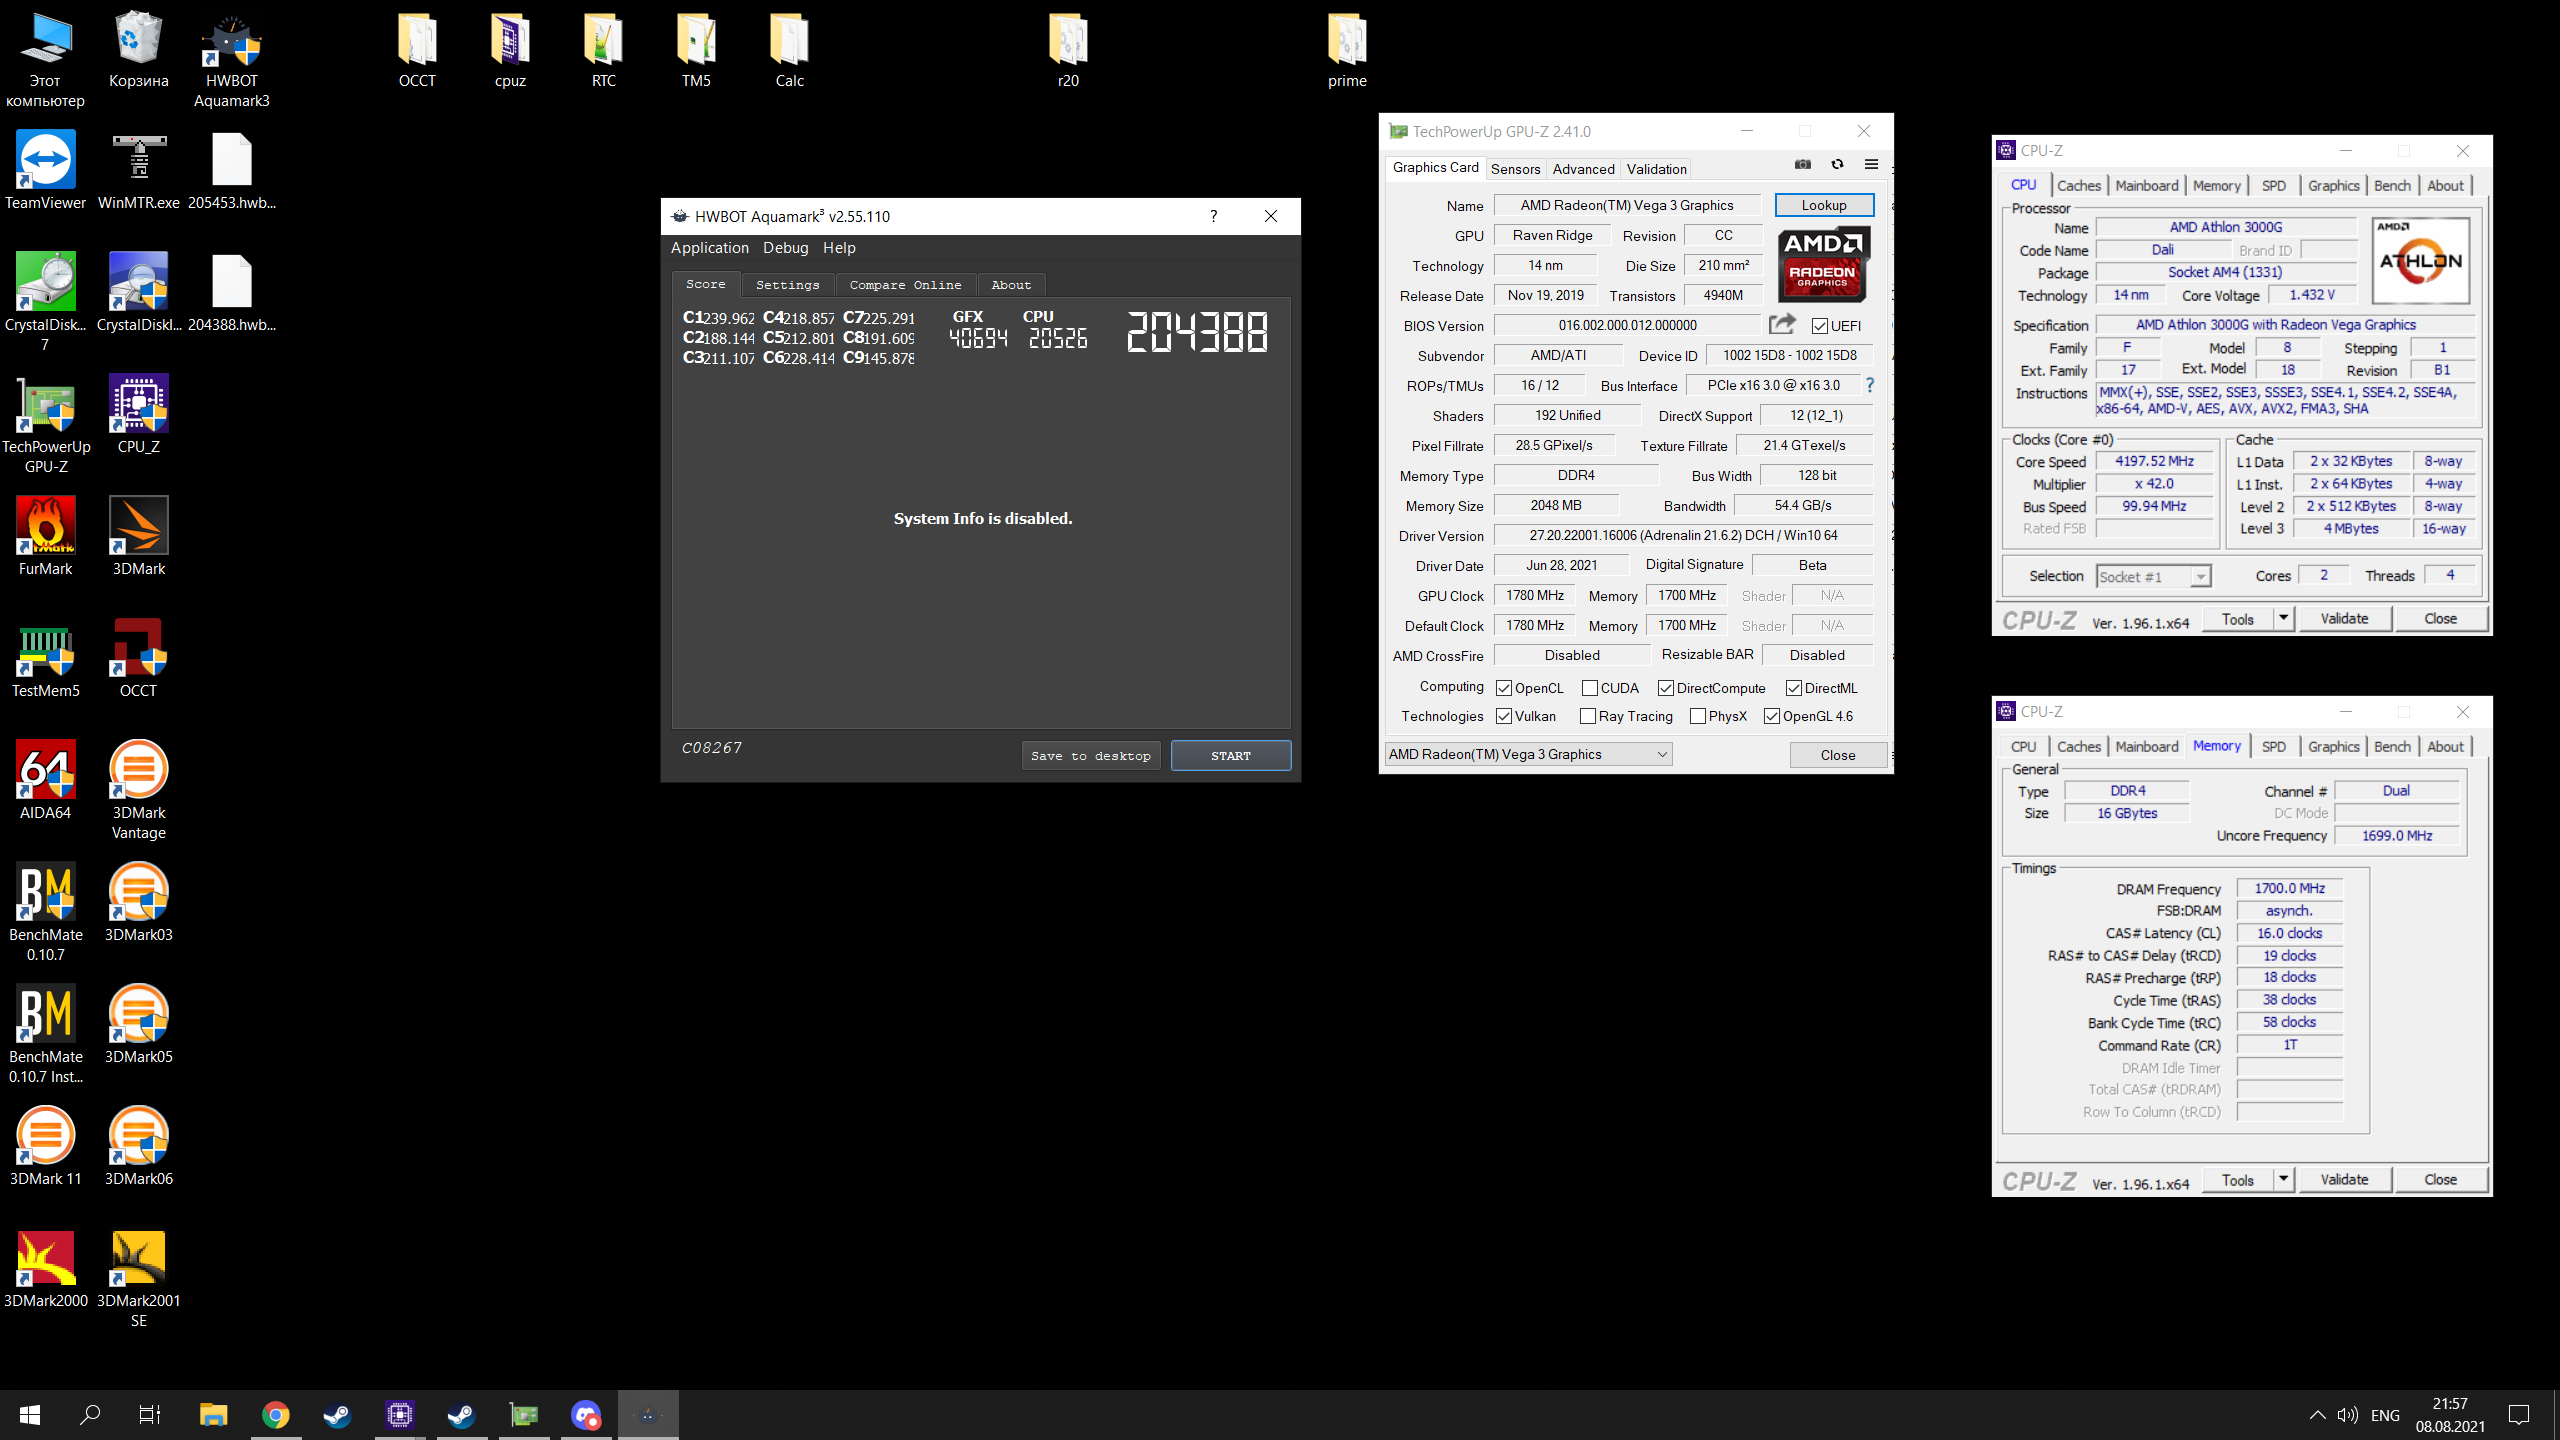
Task: Click GPU name field in GPU-Z
Action: click(x=1626, y=205)
